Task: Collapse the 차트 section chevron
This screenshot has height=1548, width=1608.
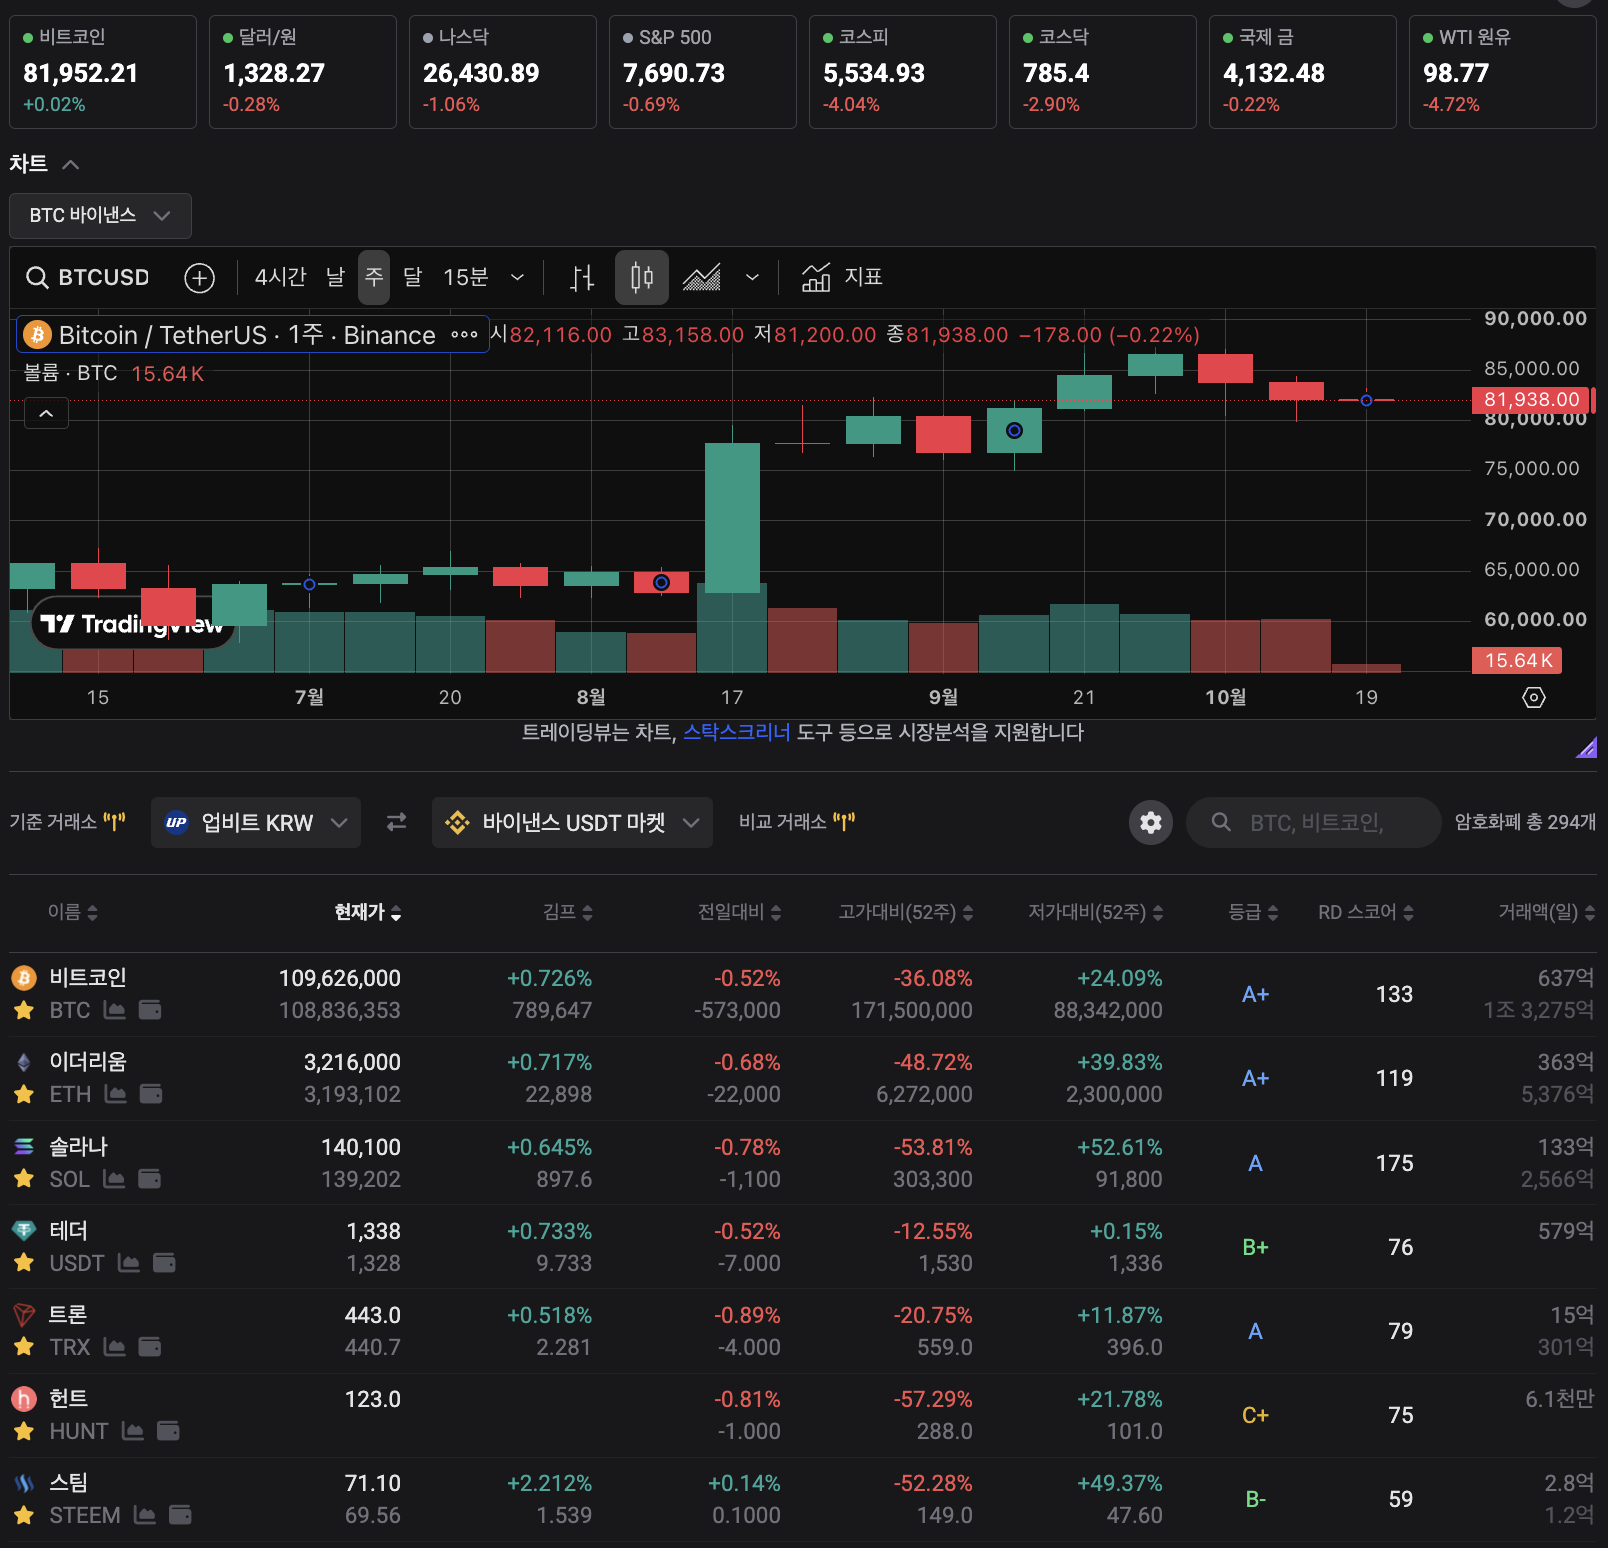Action: [70, 164]
